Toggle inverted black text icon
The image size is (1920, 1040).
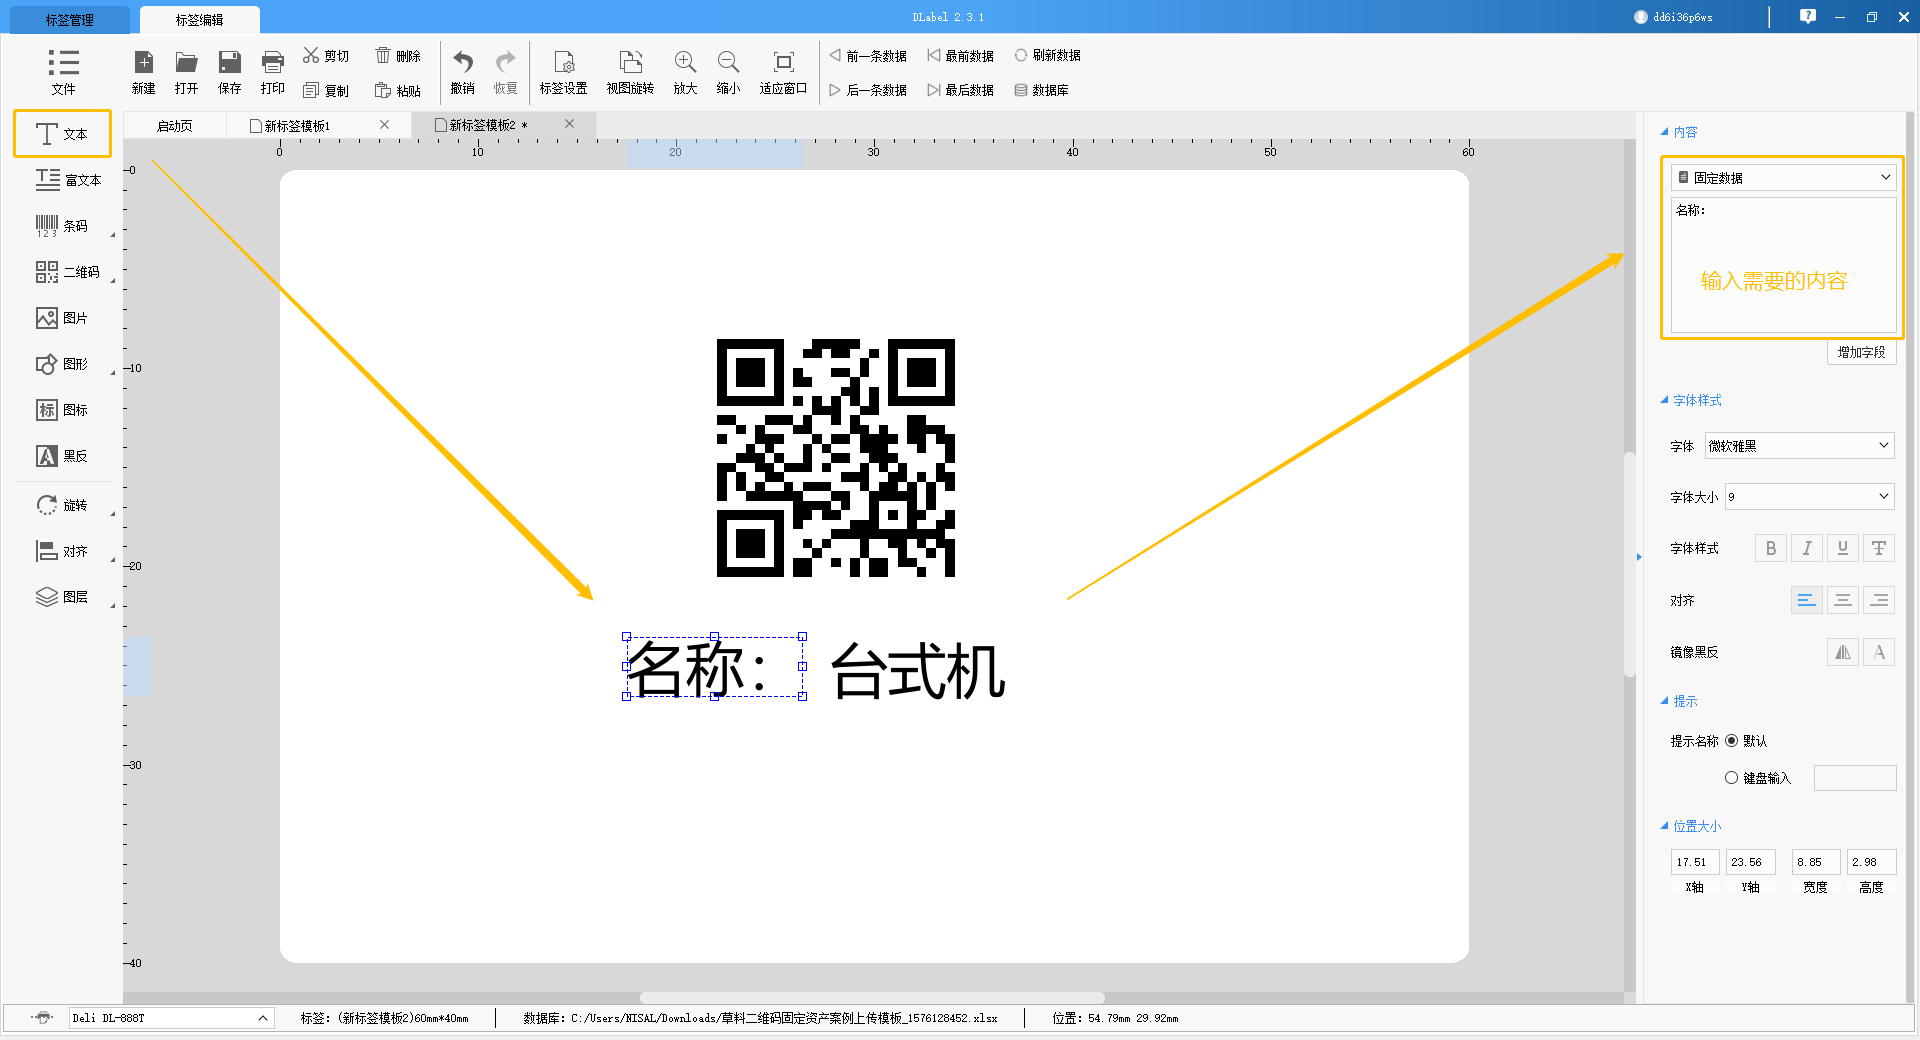click(1878, 652)
